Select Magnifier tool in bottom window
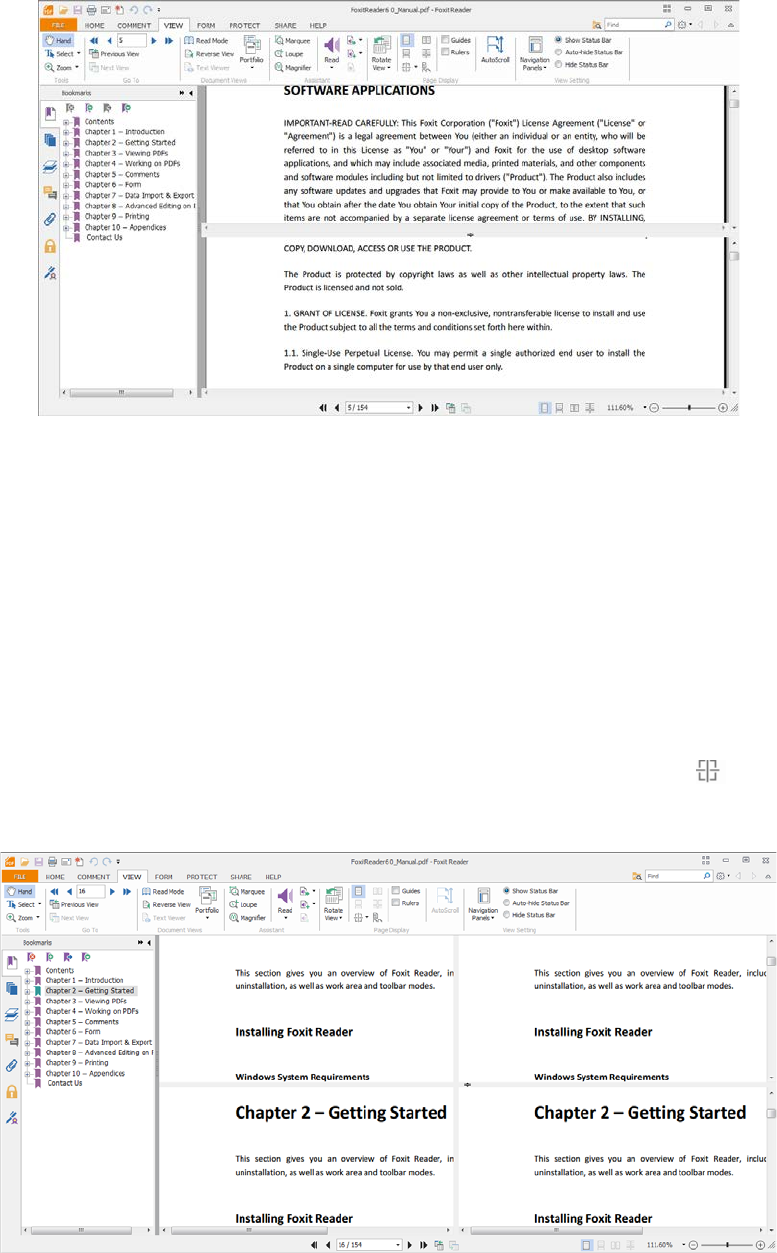 pos(249,917)
